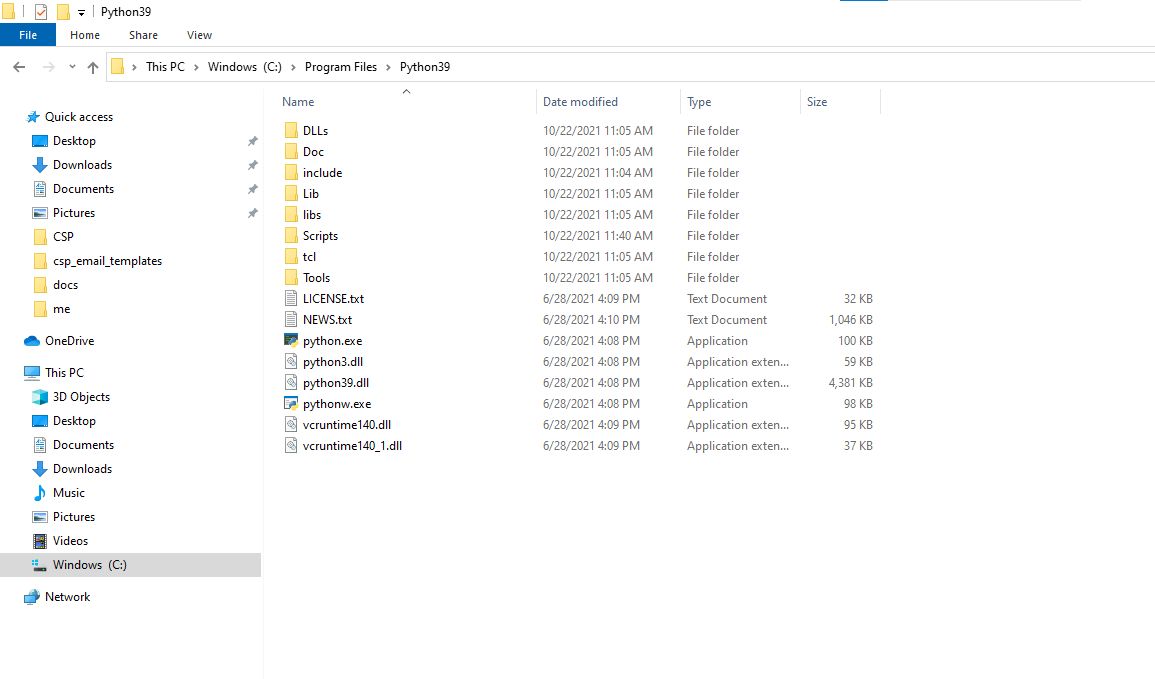Viewport: 1155px width, 679px height.
Task: Select the libs folder
Action: (312, 215)
